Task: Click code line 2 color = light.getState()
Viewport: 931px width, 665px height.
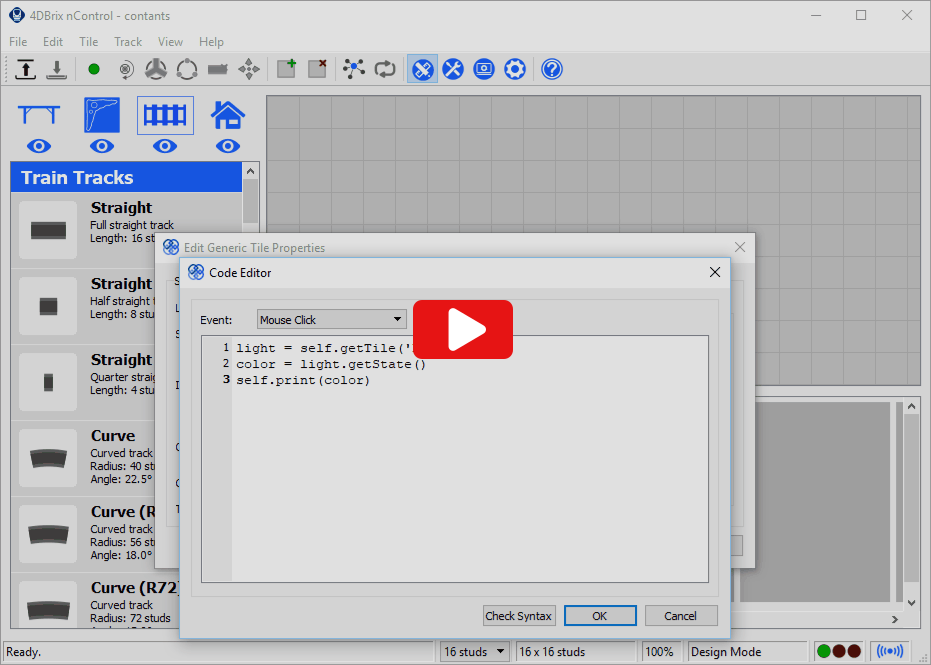Action: pos(331,364)
